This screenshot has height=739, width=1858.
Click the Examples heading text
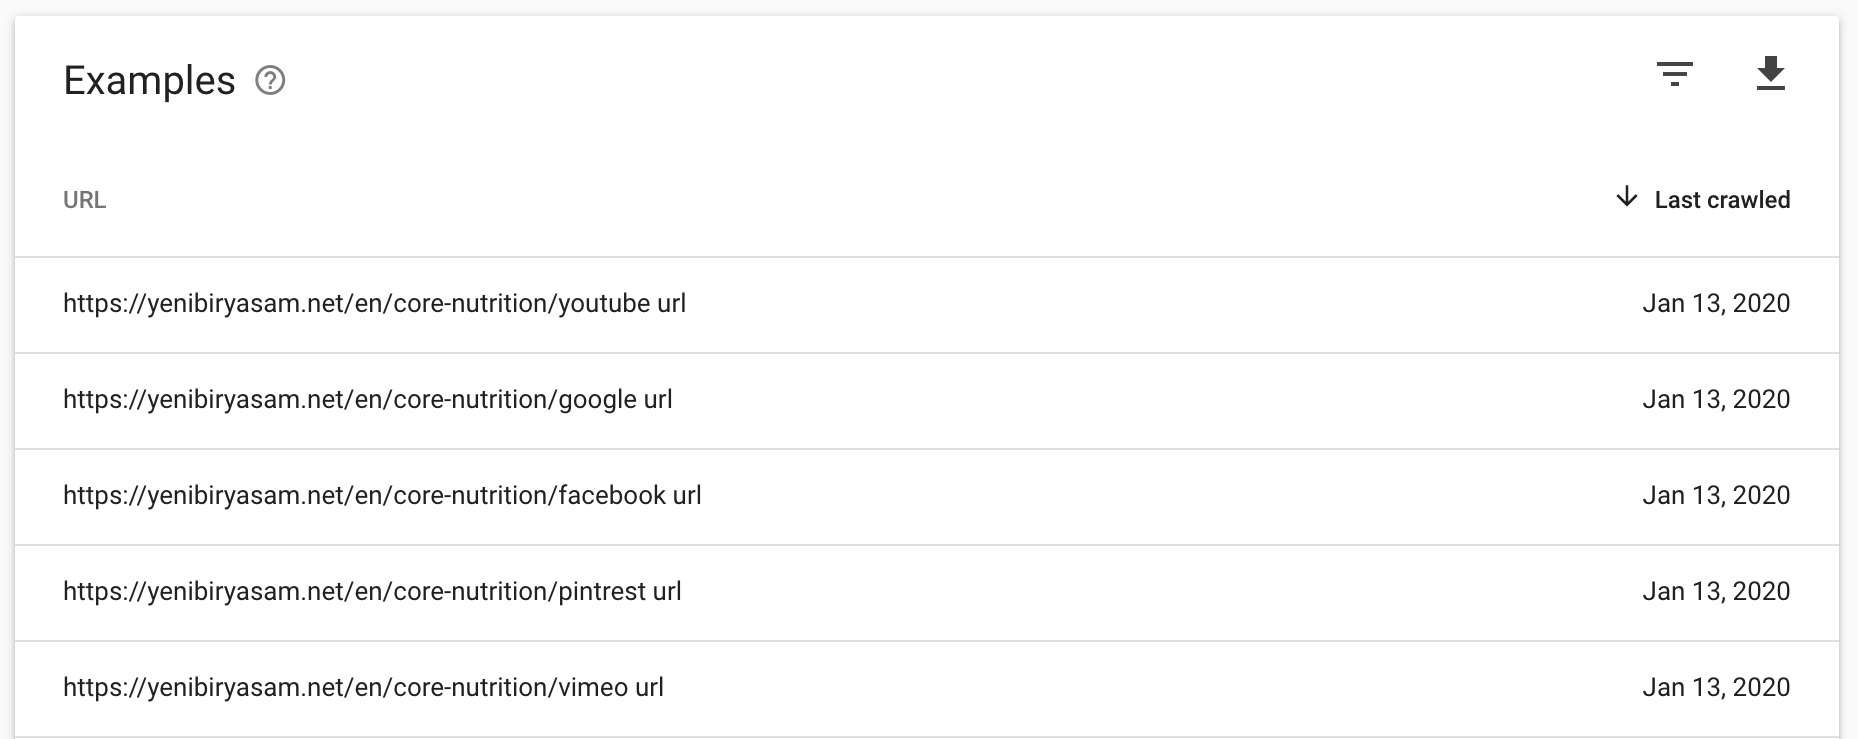coord(150,81)
